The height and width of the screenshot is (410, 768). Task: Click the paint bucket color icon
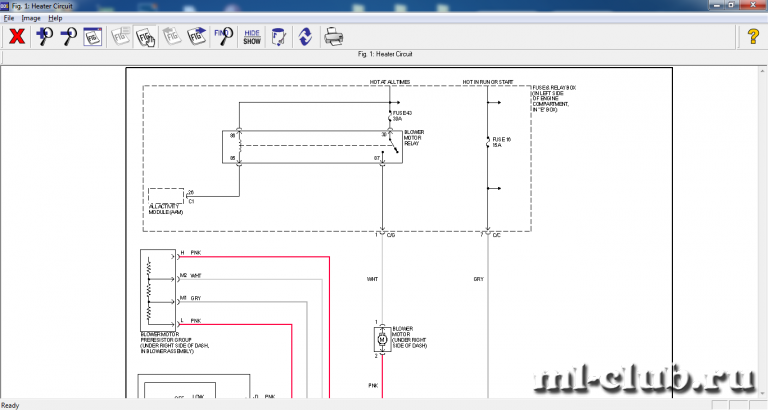[279, 37]
